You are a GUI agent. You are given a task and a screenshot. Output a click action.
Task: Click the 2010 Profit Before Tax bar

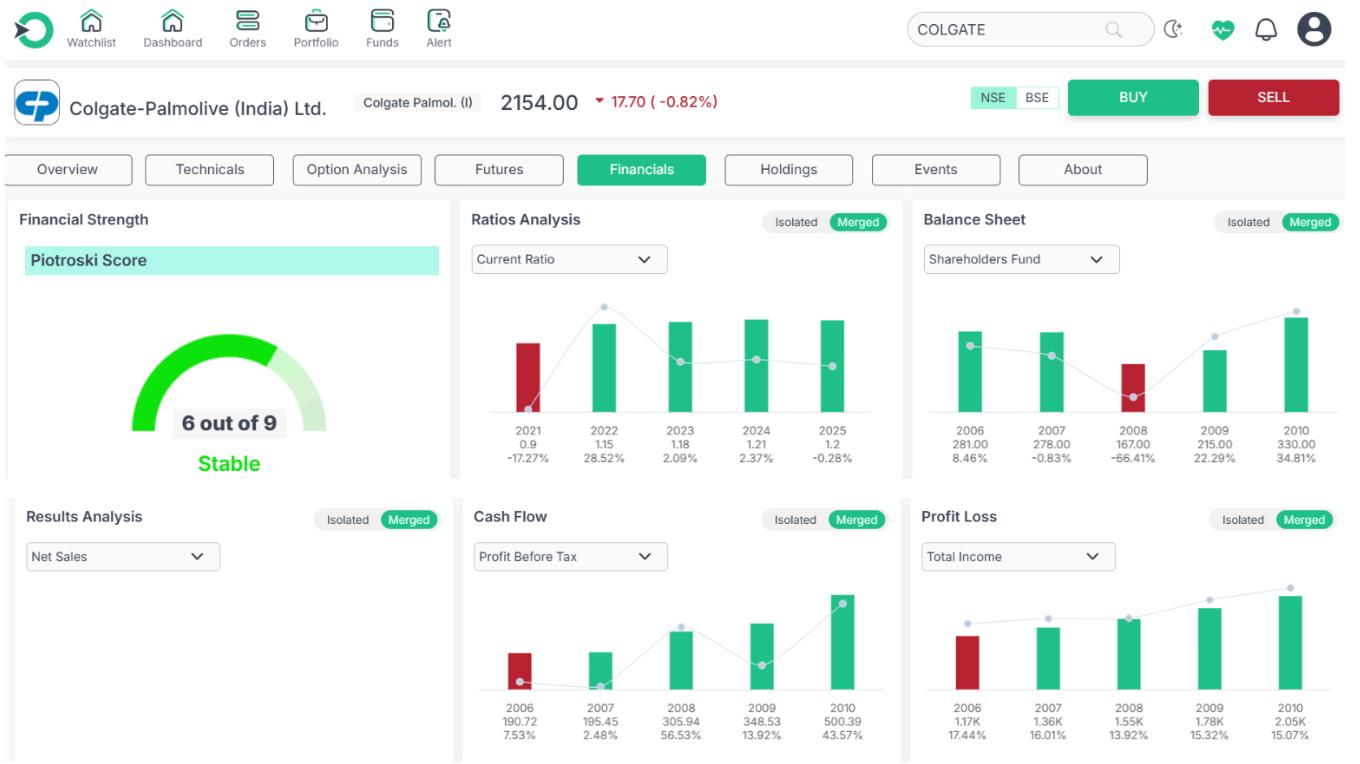pyautogui.click(x=843, y=642)
